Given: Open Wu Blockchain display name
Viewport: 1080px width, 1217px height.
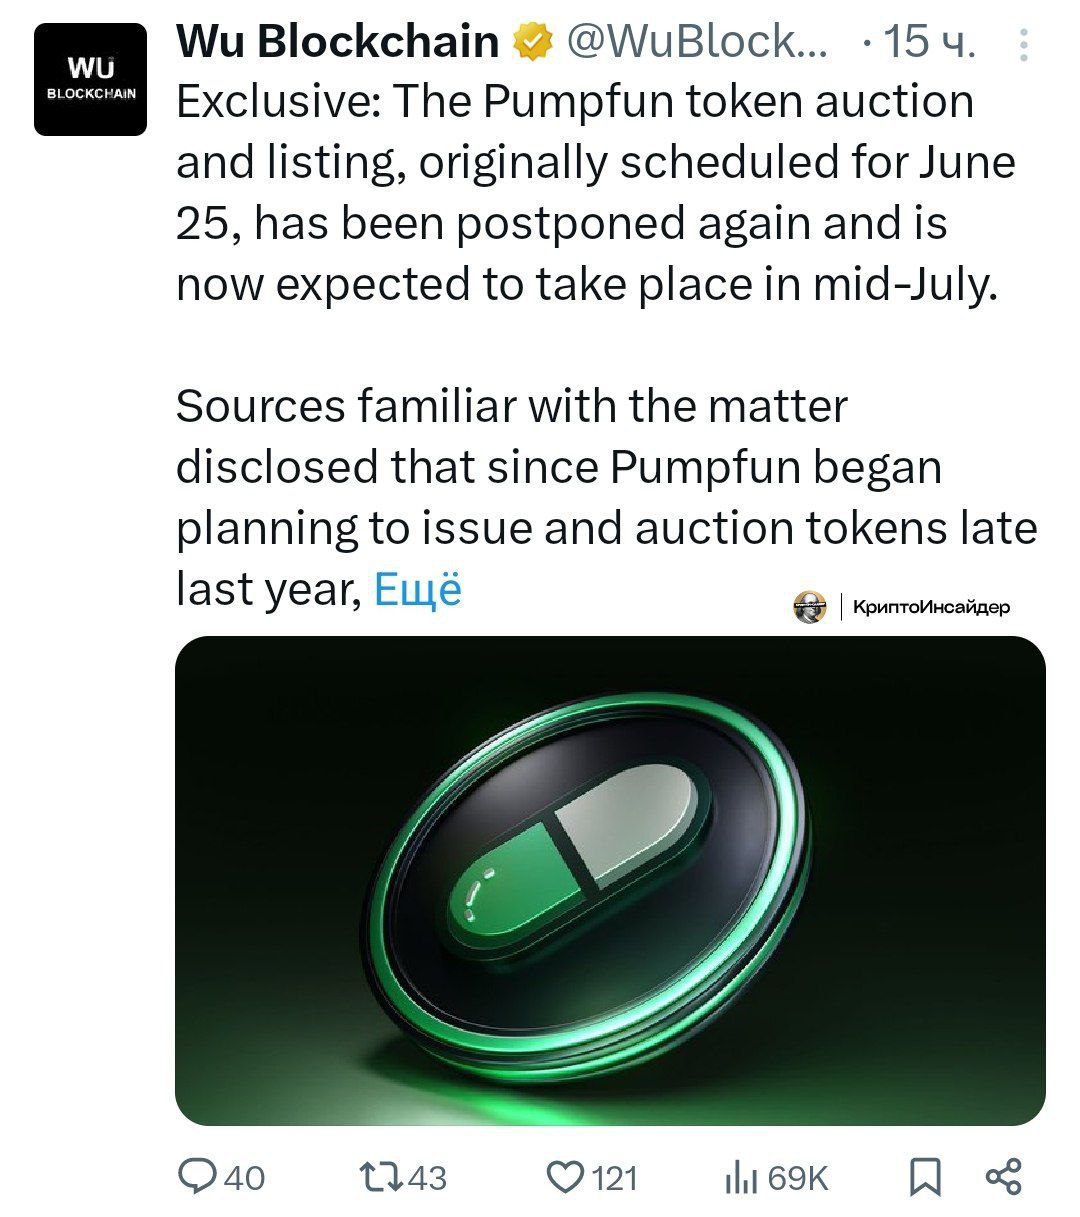Looking at the screenshot, I should [x=338, y=41].
